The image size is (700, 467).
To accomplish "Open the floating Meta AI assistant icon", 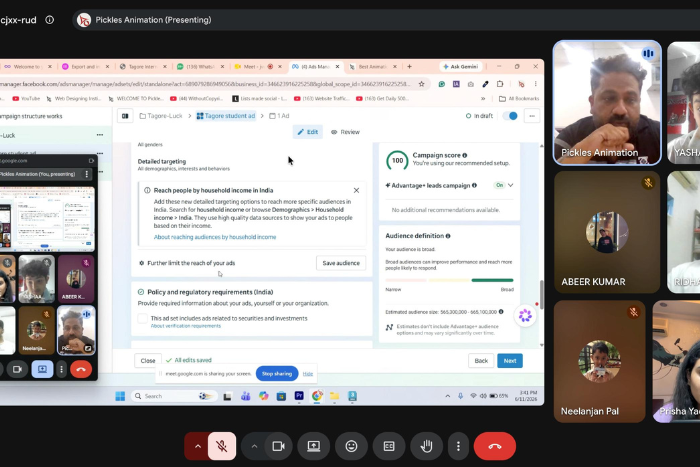I will click(525, 316).
